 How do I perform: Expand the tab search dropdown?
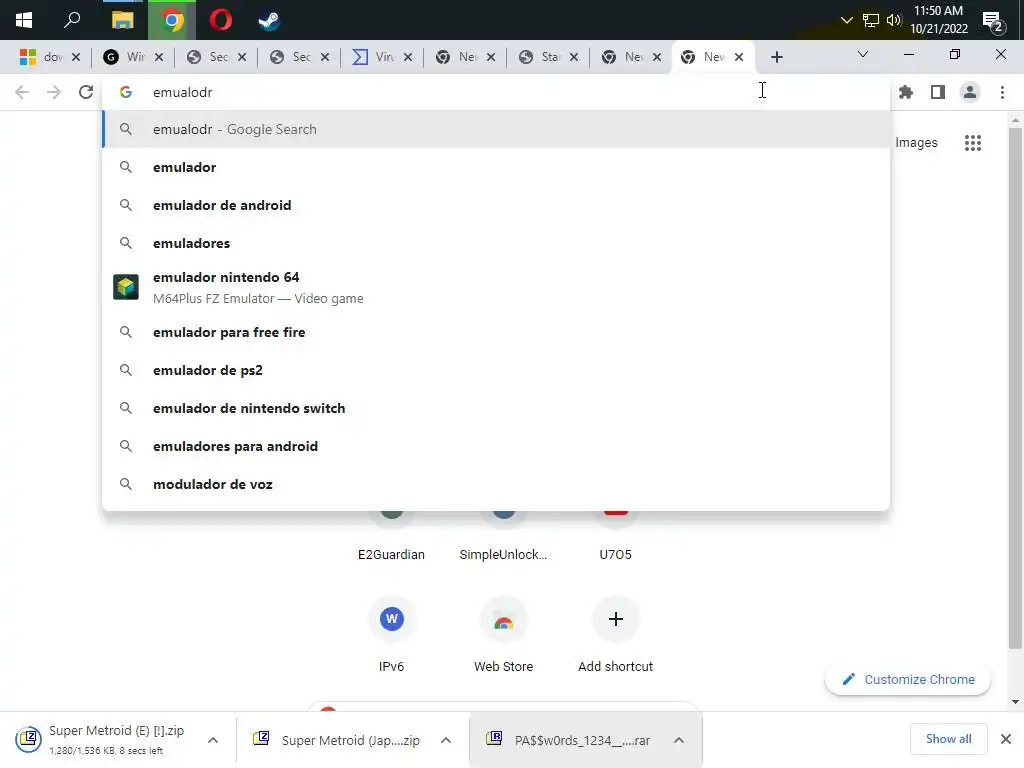863,54
